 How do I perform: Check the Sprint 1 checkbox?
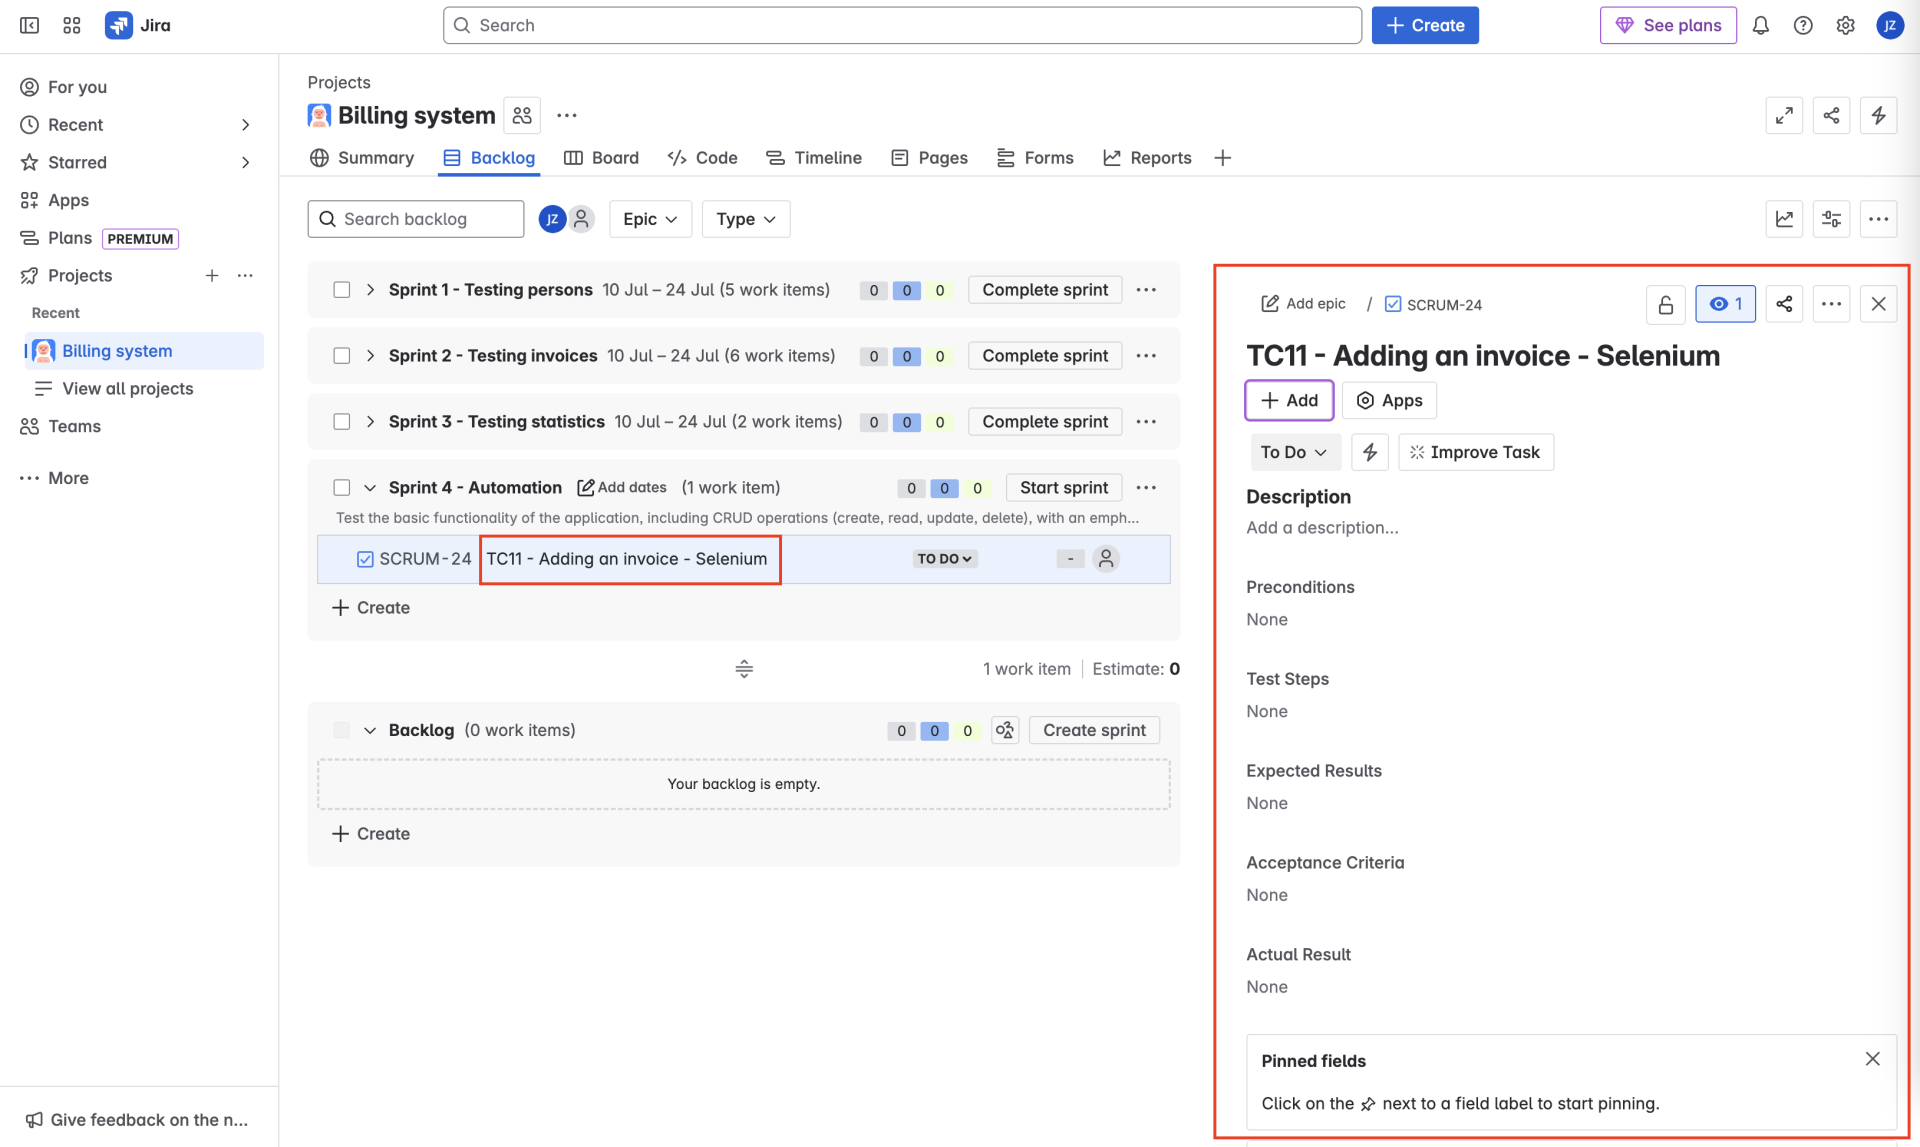coord(342,290)
